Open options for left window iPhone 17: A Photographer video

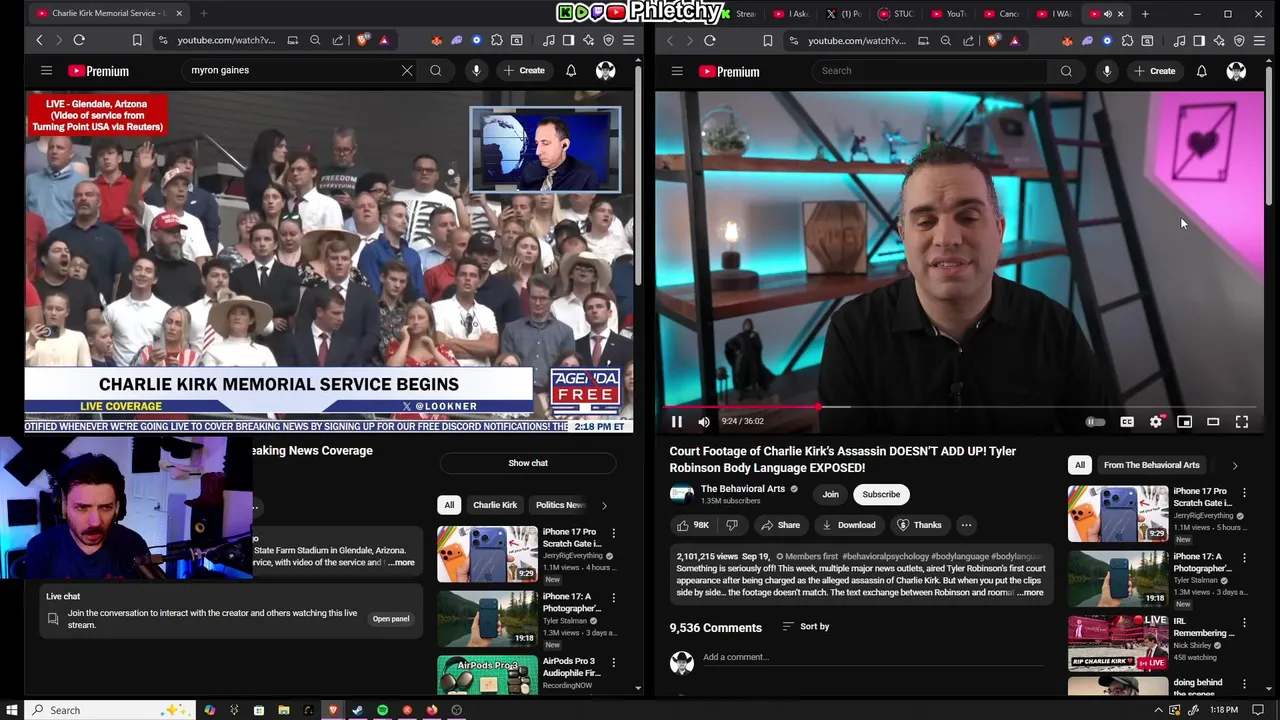pos(614,598)
